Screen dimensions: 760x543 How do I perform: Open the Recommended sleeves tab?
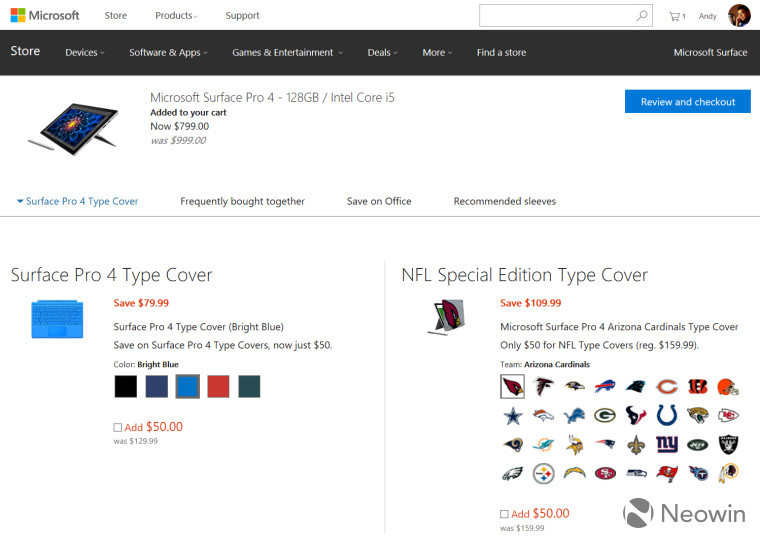(505, 201)
